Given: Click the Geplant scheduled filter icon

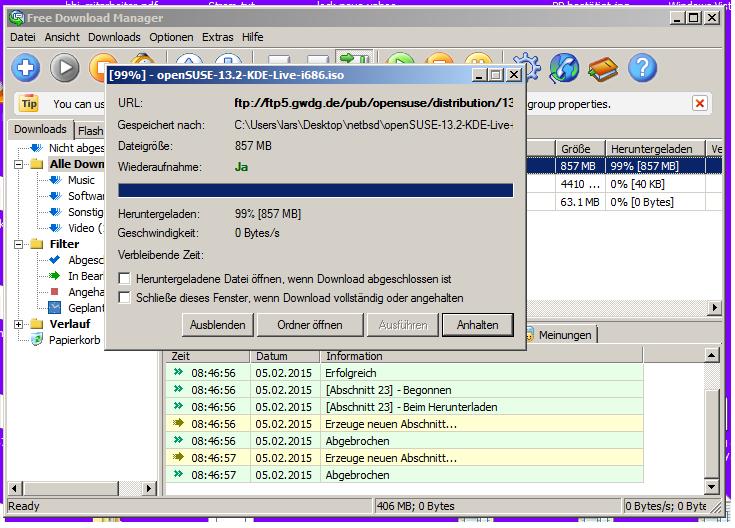Looking at the screenshot, I should click(55, 308).
